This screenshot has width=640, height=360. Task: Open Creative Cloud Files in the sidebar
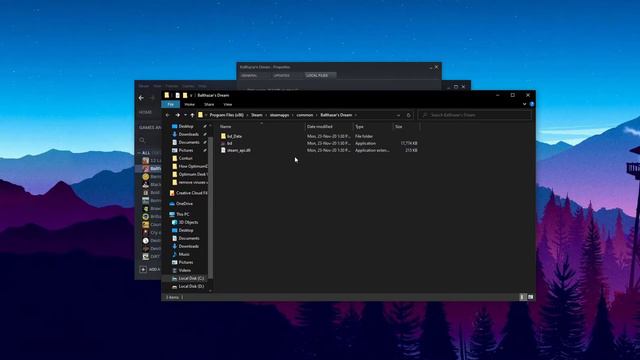pyautogui.click(x=188, y=193)
